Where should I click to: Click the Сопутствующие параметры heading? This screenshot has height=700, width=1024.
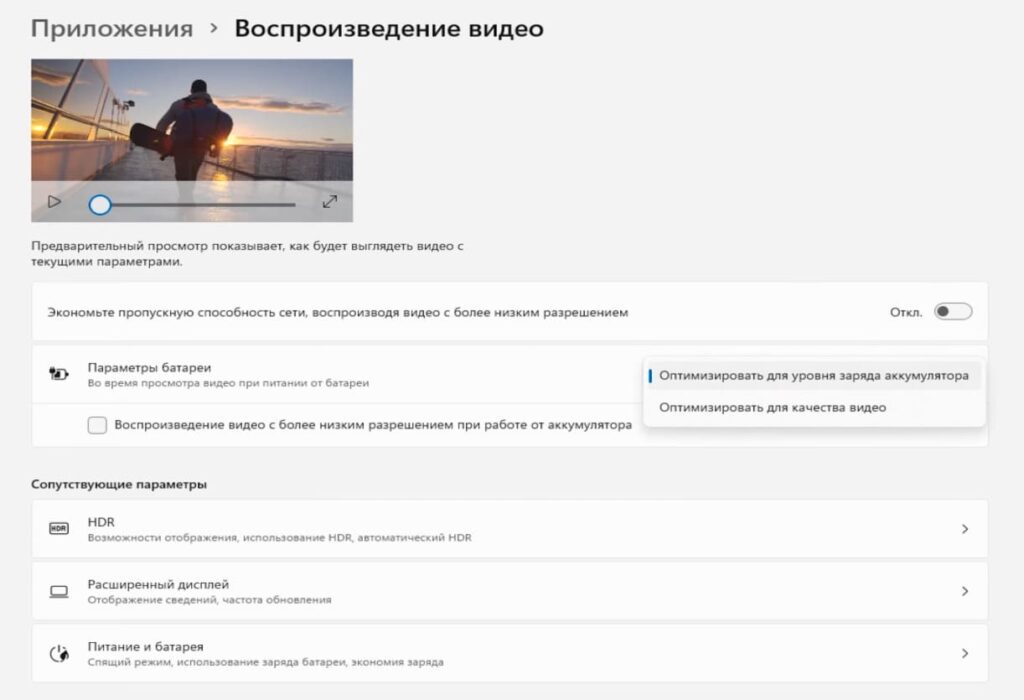coord(119,485)
